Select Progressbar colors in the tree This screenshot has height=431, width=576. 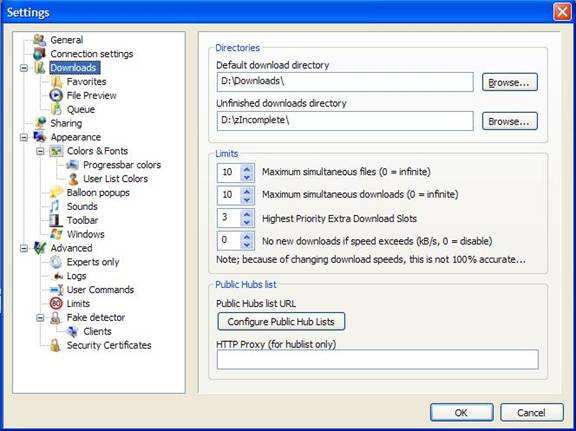122,165
